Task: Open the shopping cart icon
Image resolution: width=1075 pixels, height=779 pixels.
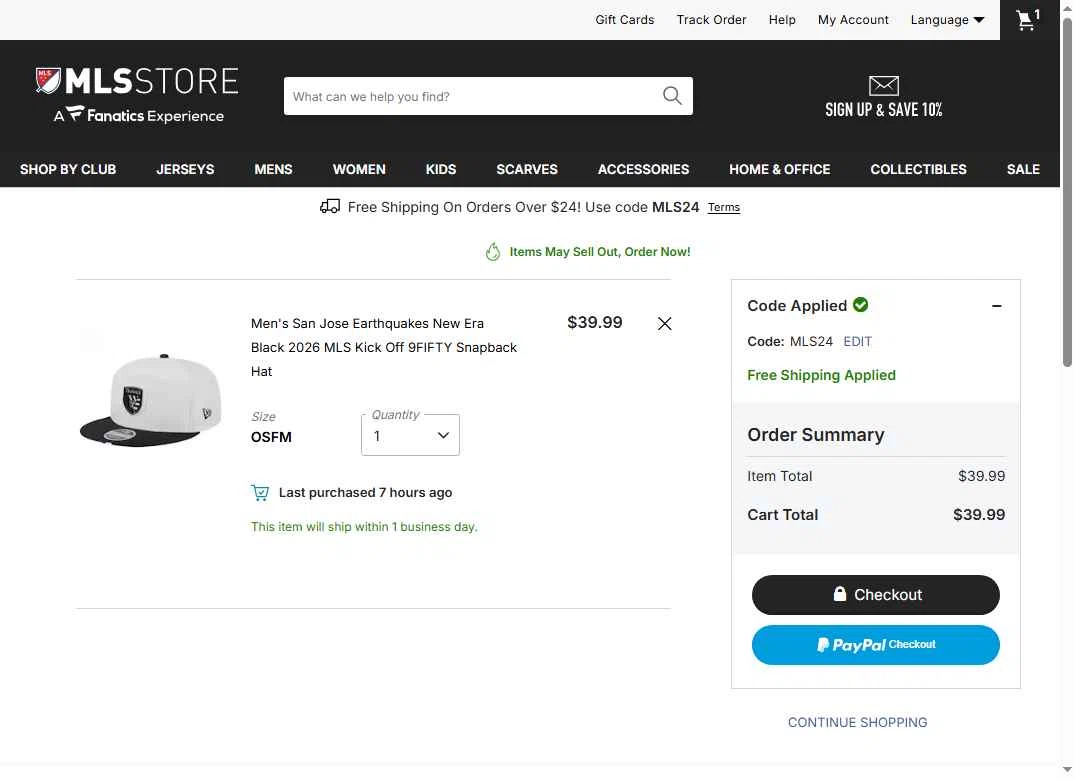Action: (x=1027, y=20)
